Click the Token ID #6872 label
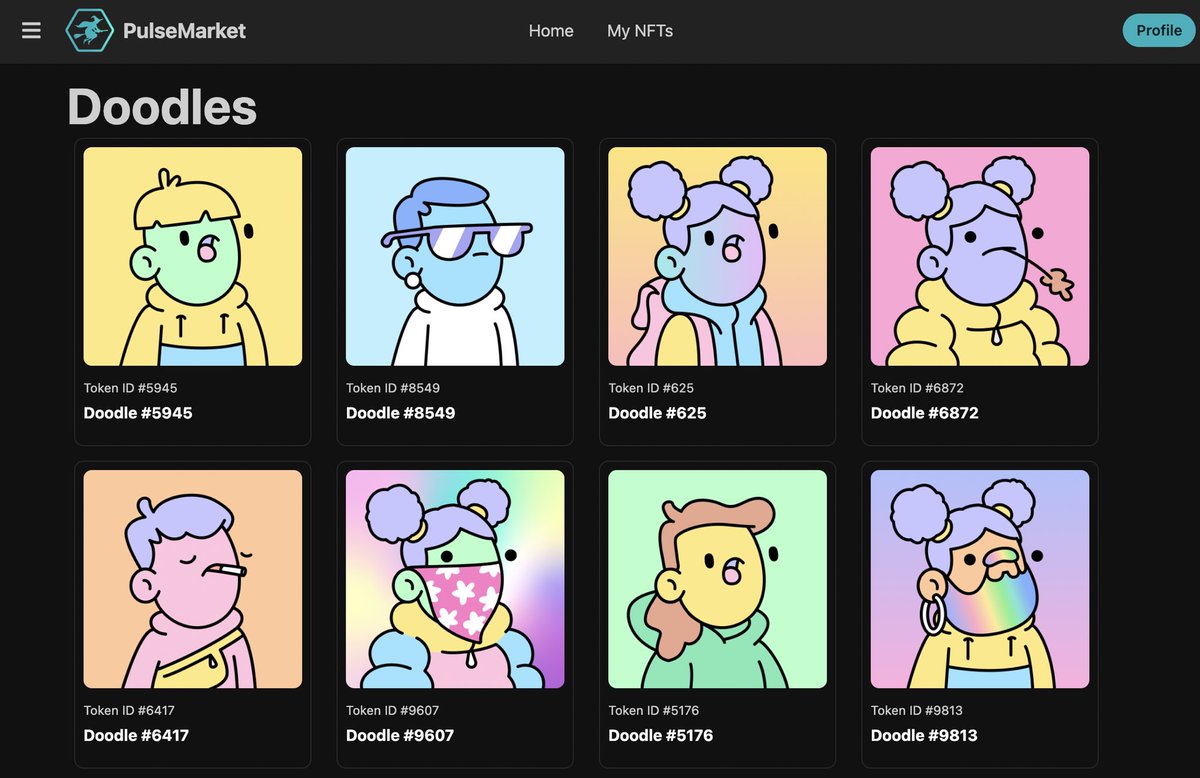The height and width of the screenshot is (778, 1200). pos(918,388)
